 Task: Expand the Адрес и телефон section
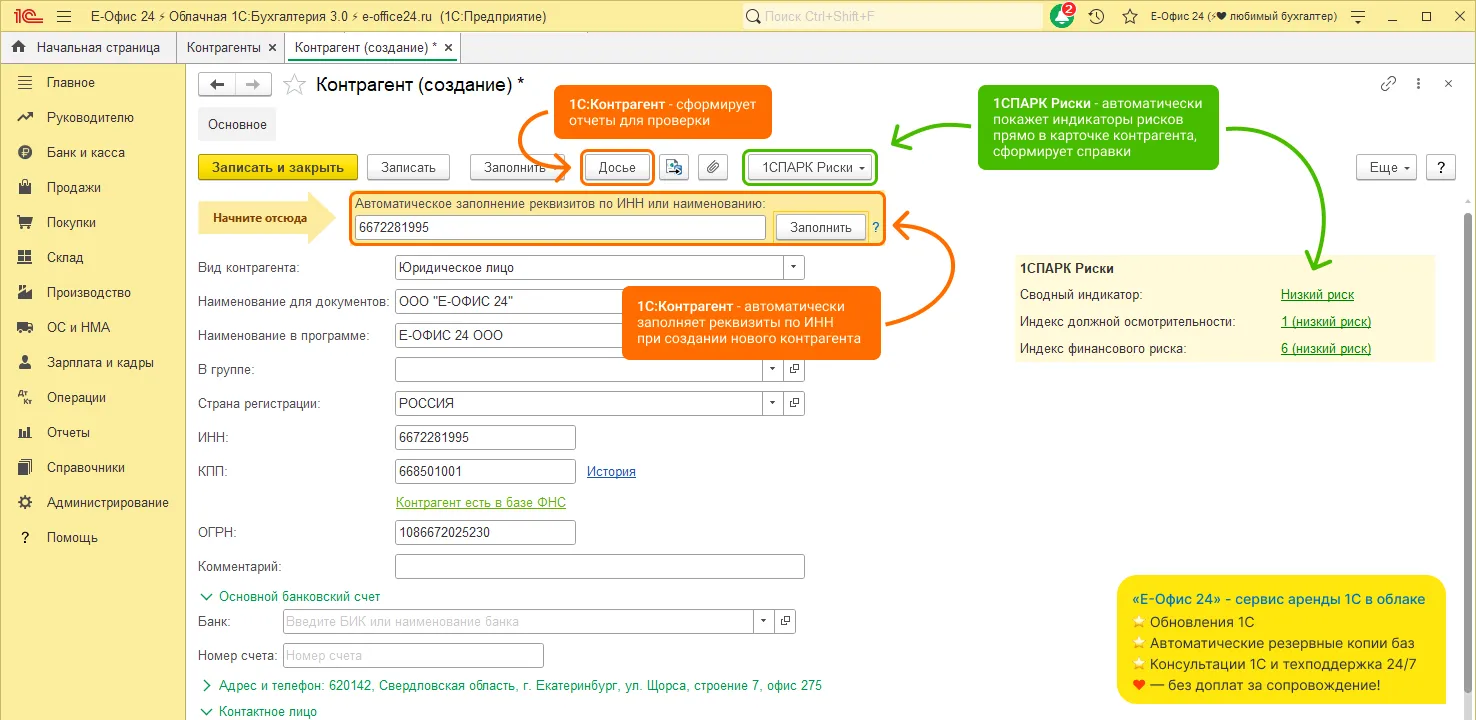point(208,686)
